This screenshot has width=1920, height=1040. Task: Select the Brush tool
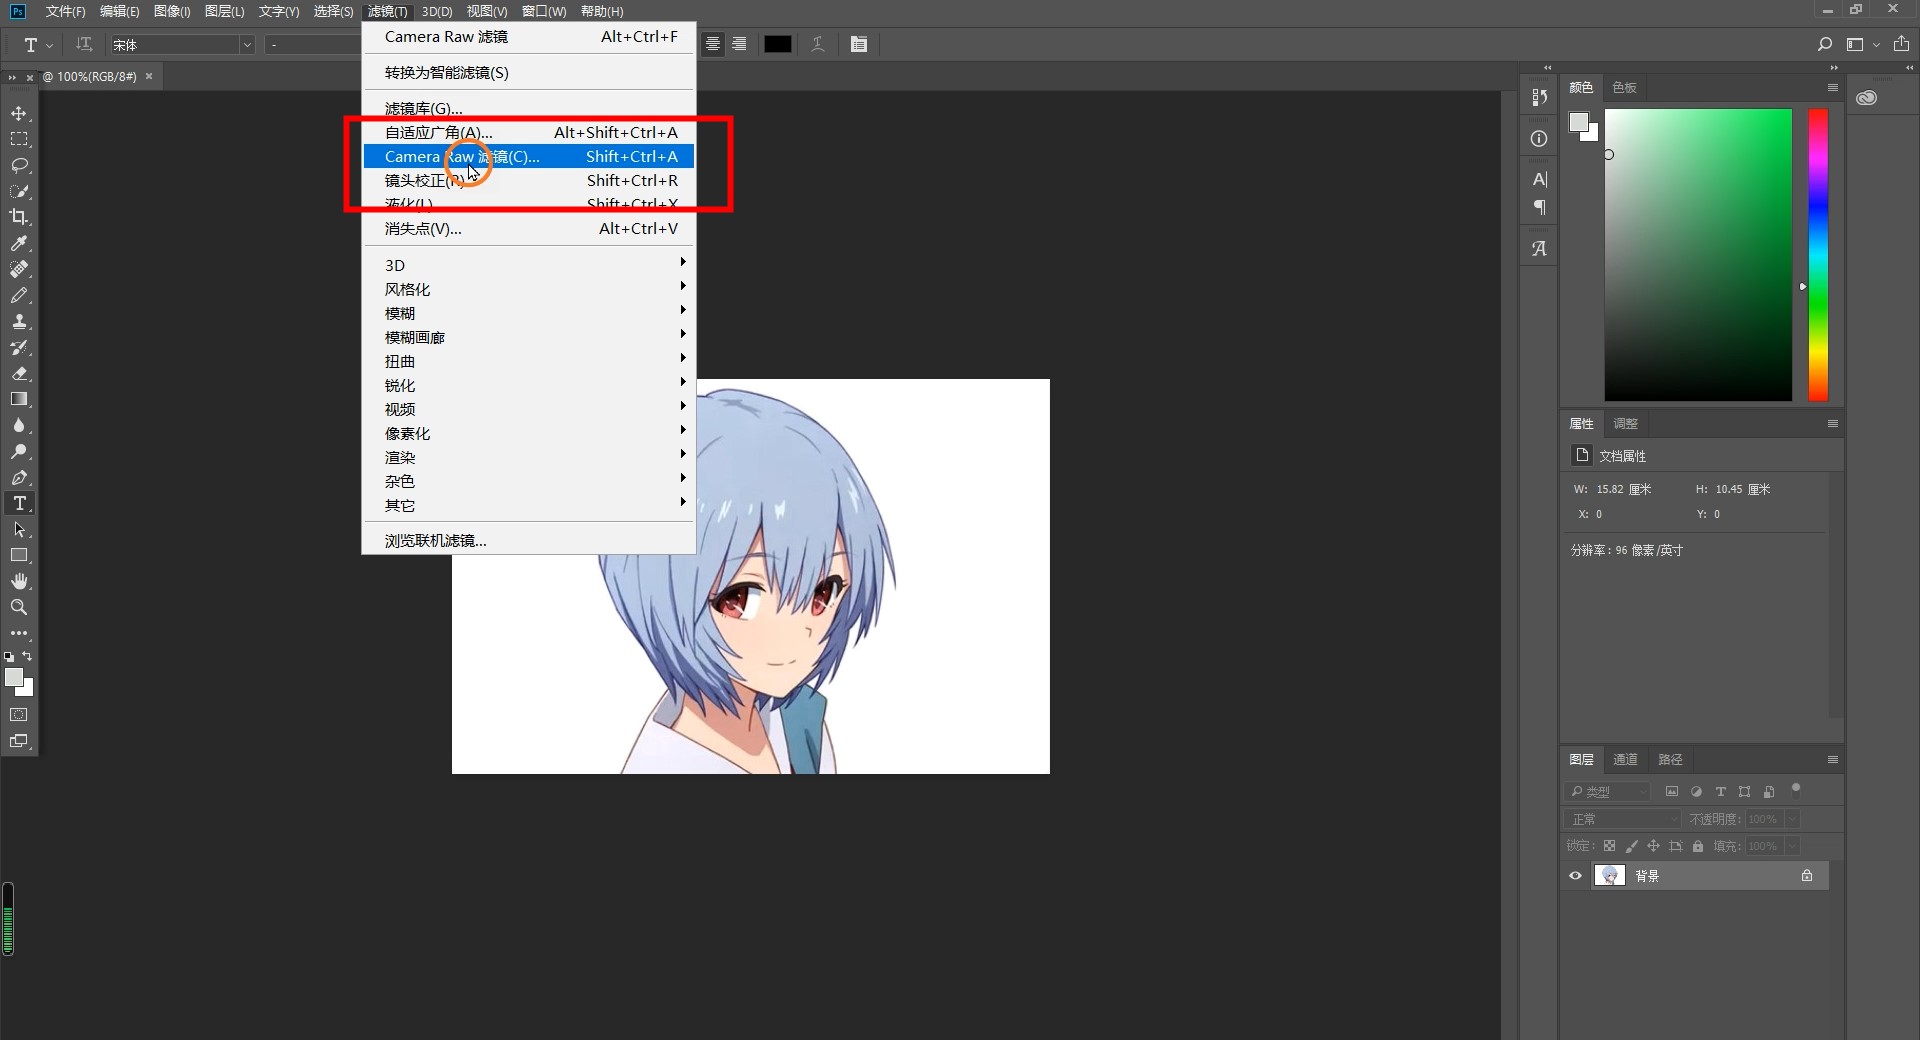(19, 295)
